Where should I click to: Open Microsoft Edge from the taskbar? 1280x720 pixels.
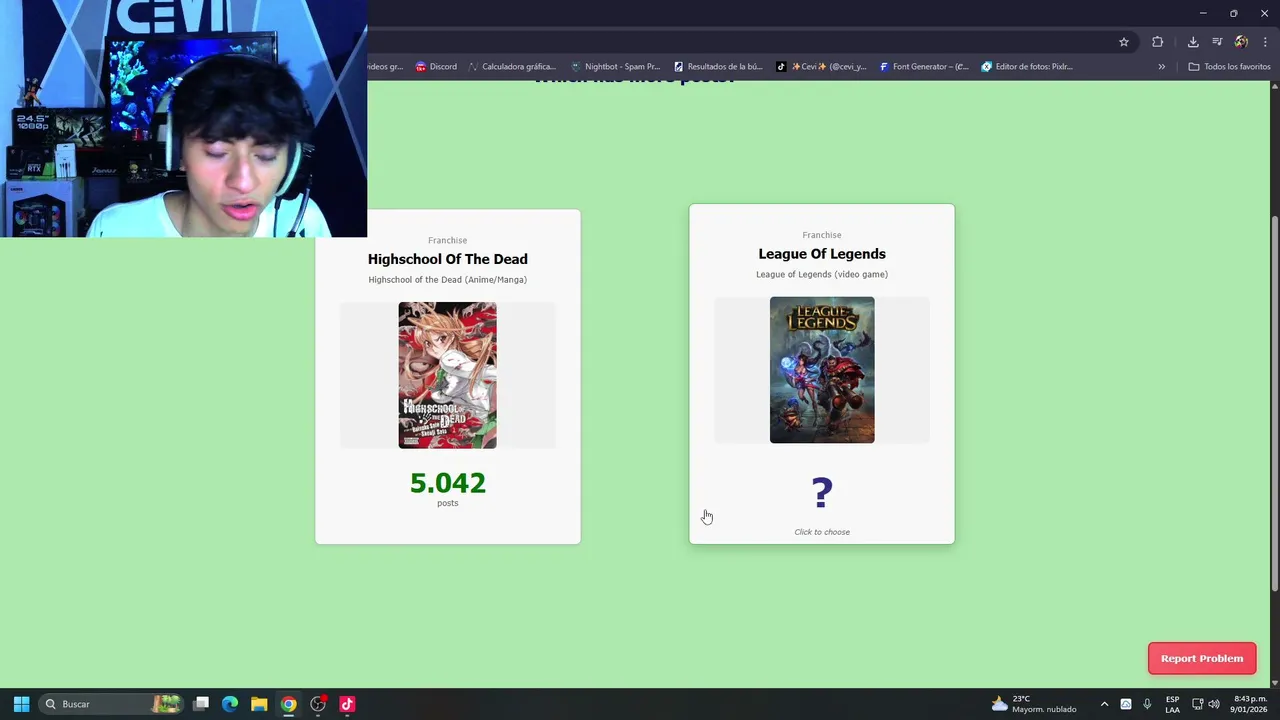click(230, 704)
